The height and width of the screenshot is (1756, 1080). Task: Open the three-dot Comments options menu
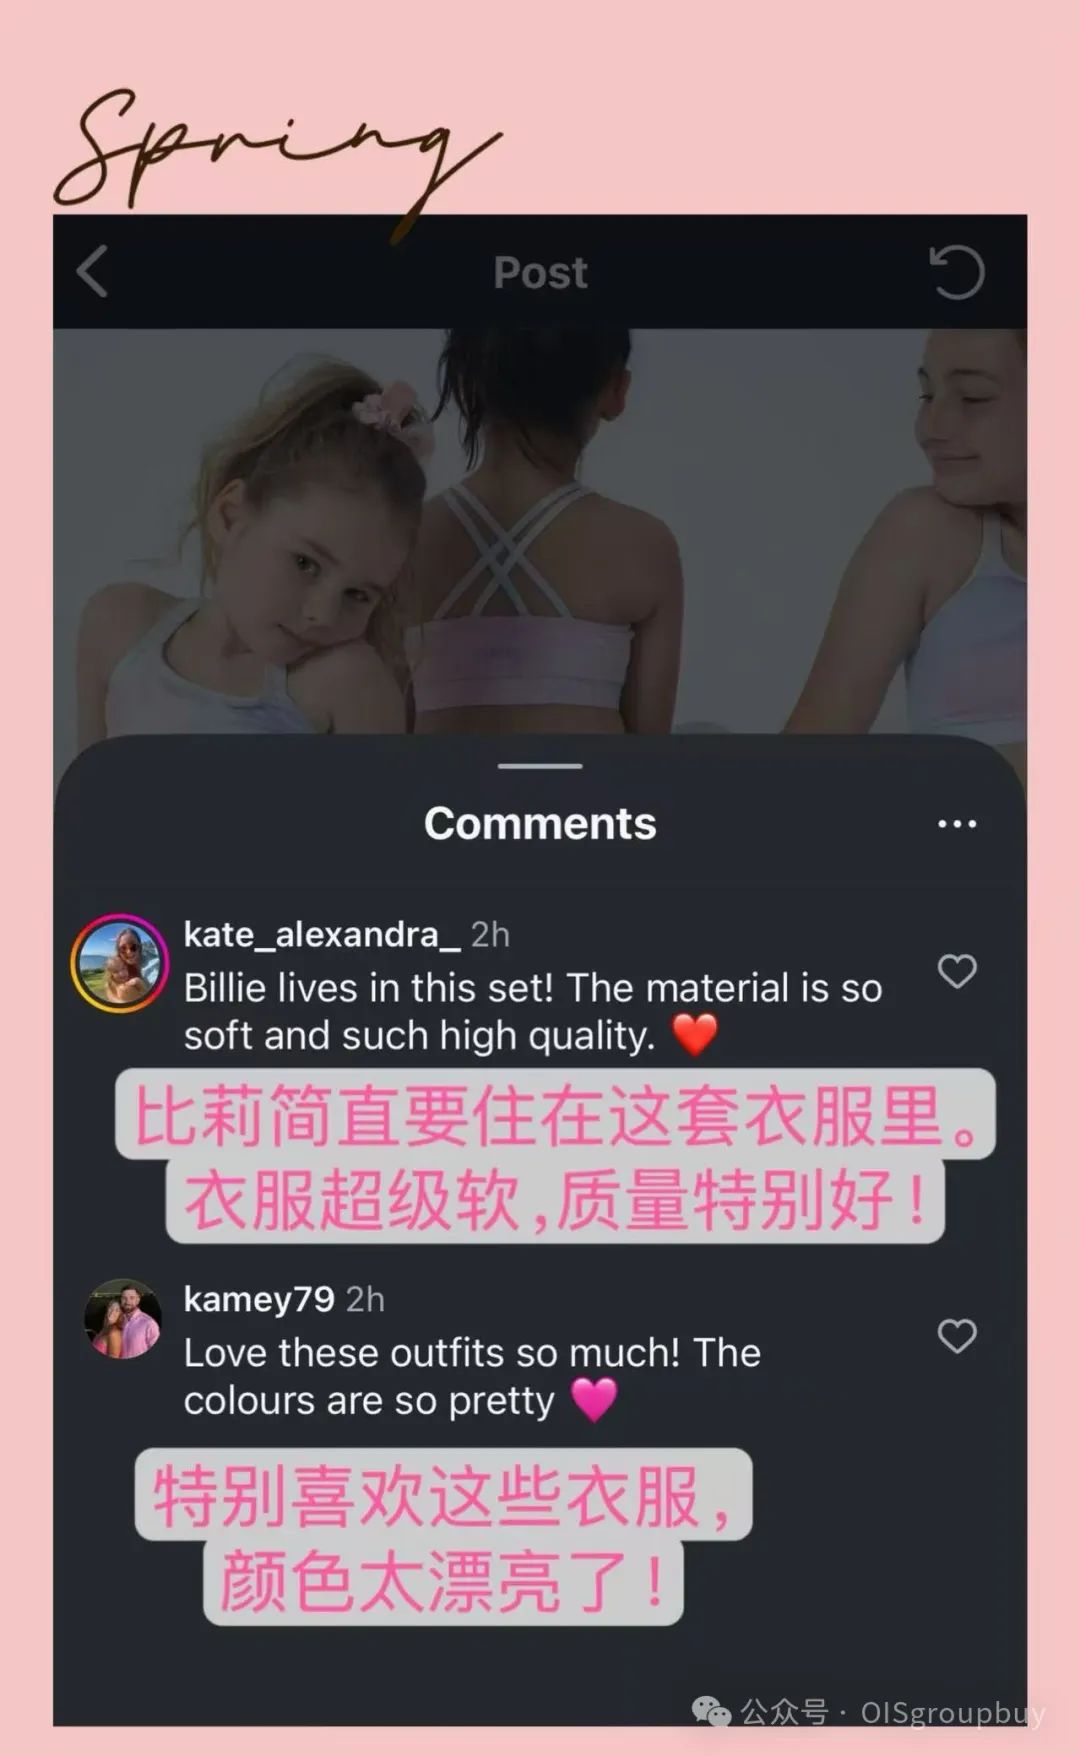(x=957, y=824)
